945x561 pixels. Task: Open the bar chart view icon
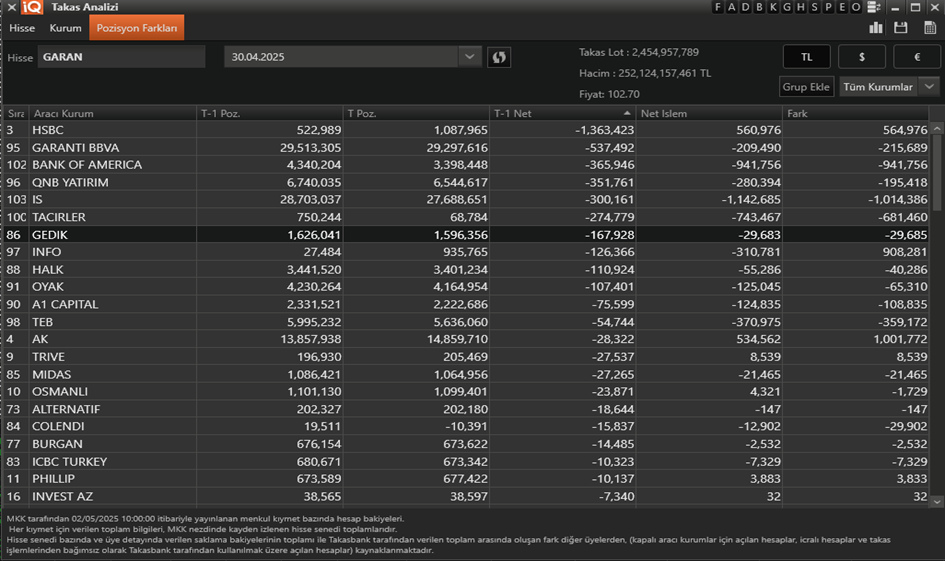(x=876, y=28)
